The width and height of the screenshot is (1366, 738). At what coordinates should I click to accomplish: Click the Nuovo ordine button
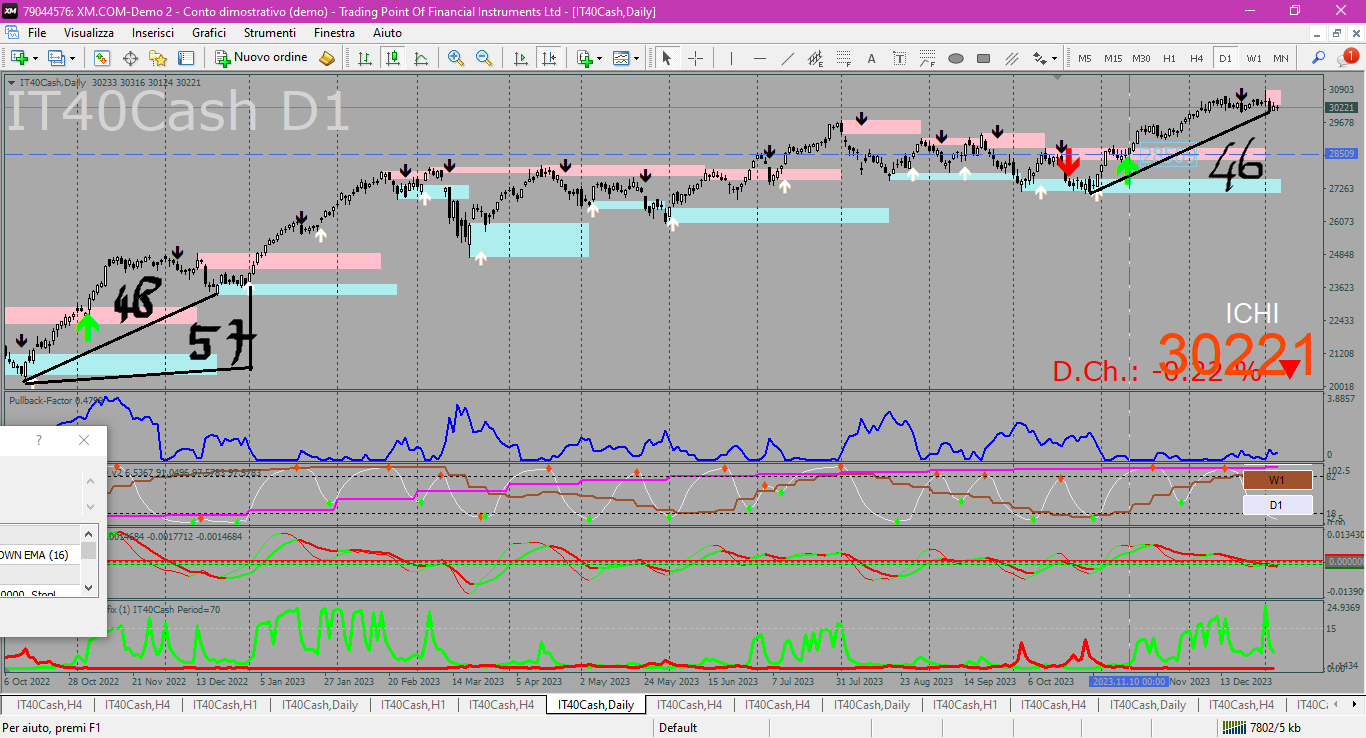click(261, 58)
